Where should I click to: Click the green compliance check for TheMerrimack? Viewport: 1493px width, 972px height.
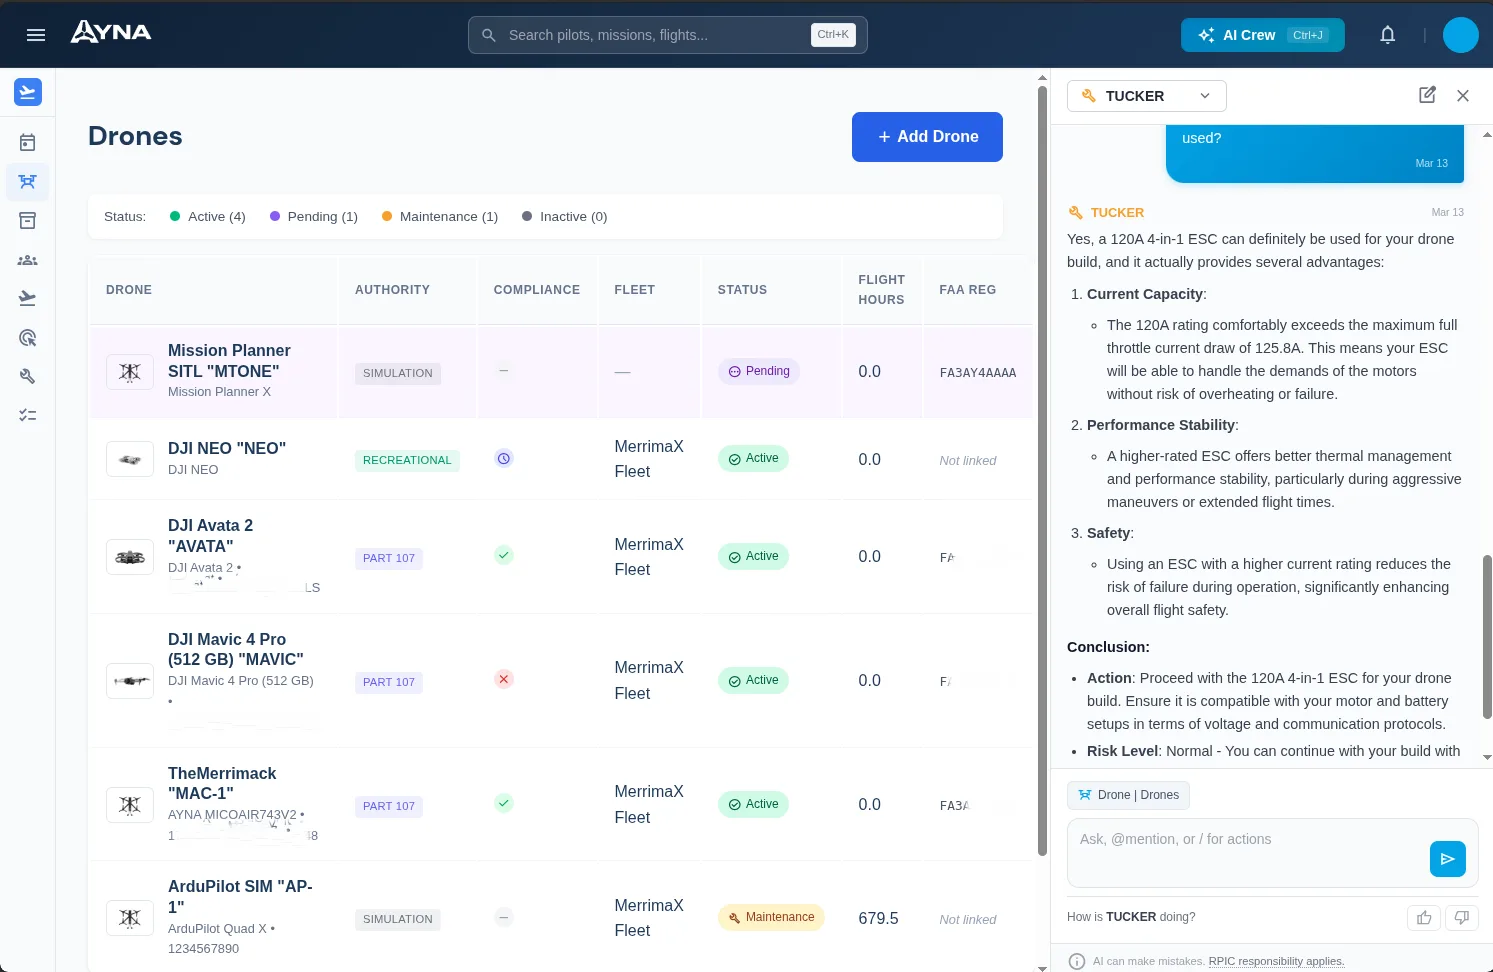pos(504,803)
